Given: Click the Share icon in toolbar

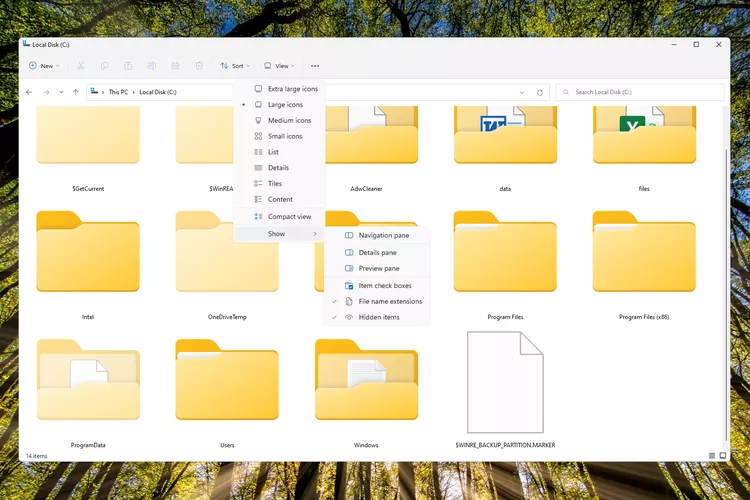Looking at the screenshot, I should (x=176, y=66).
